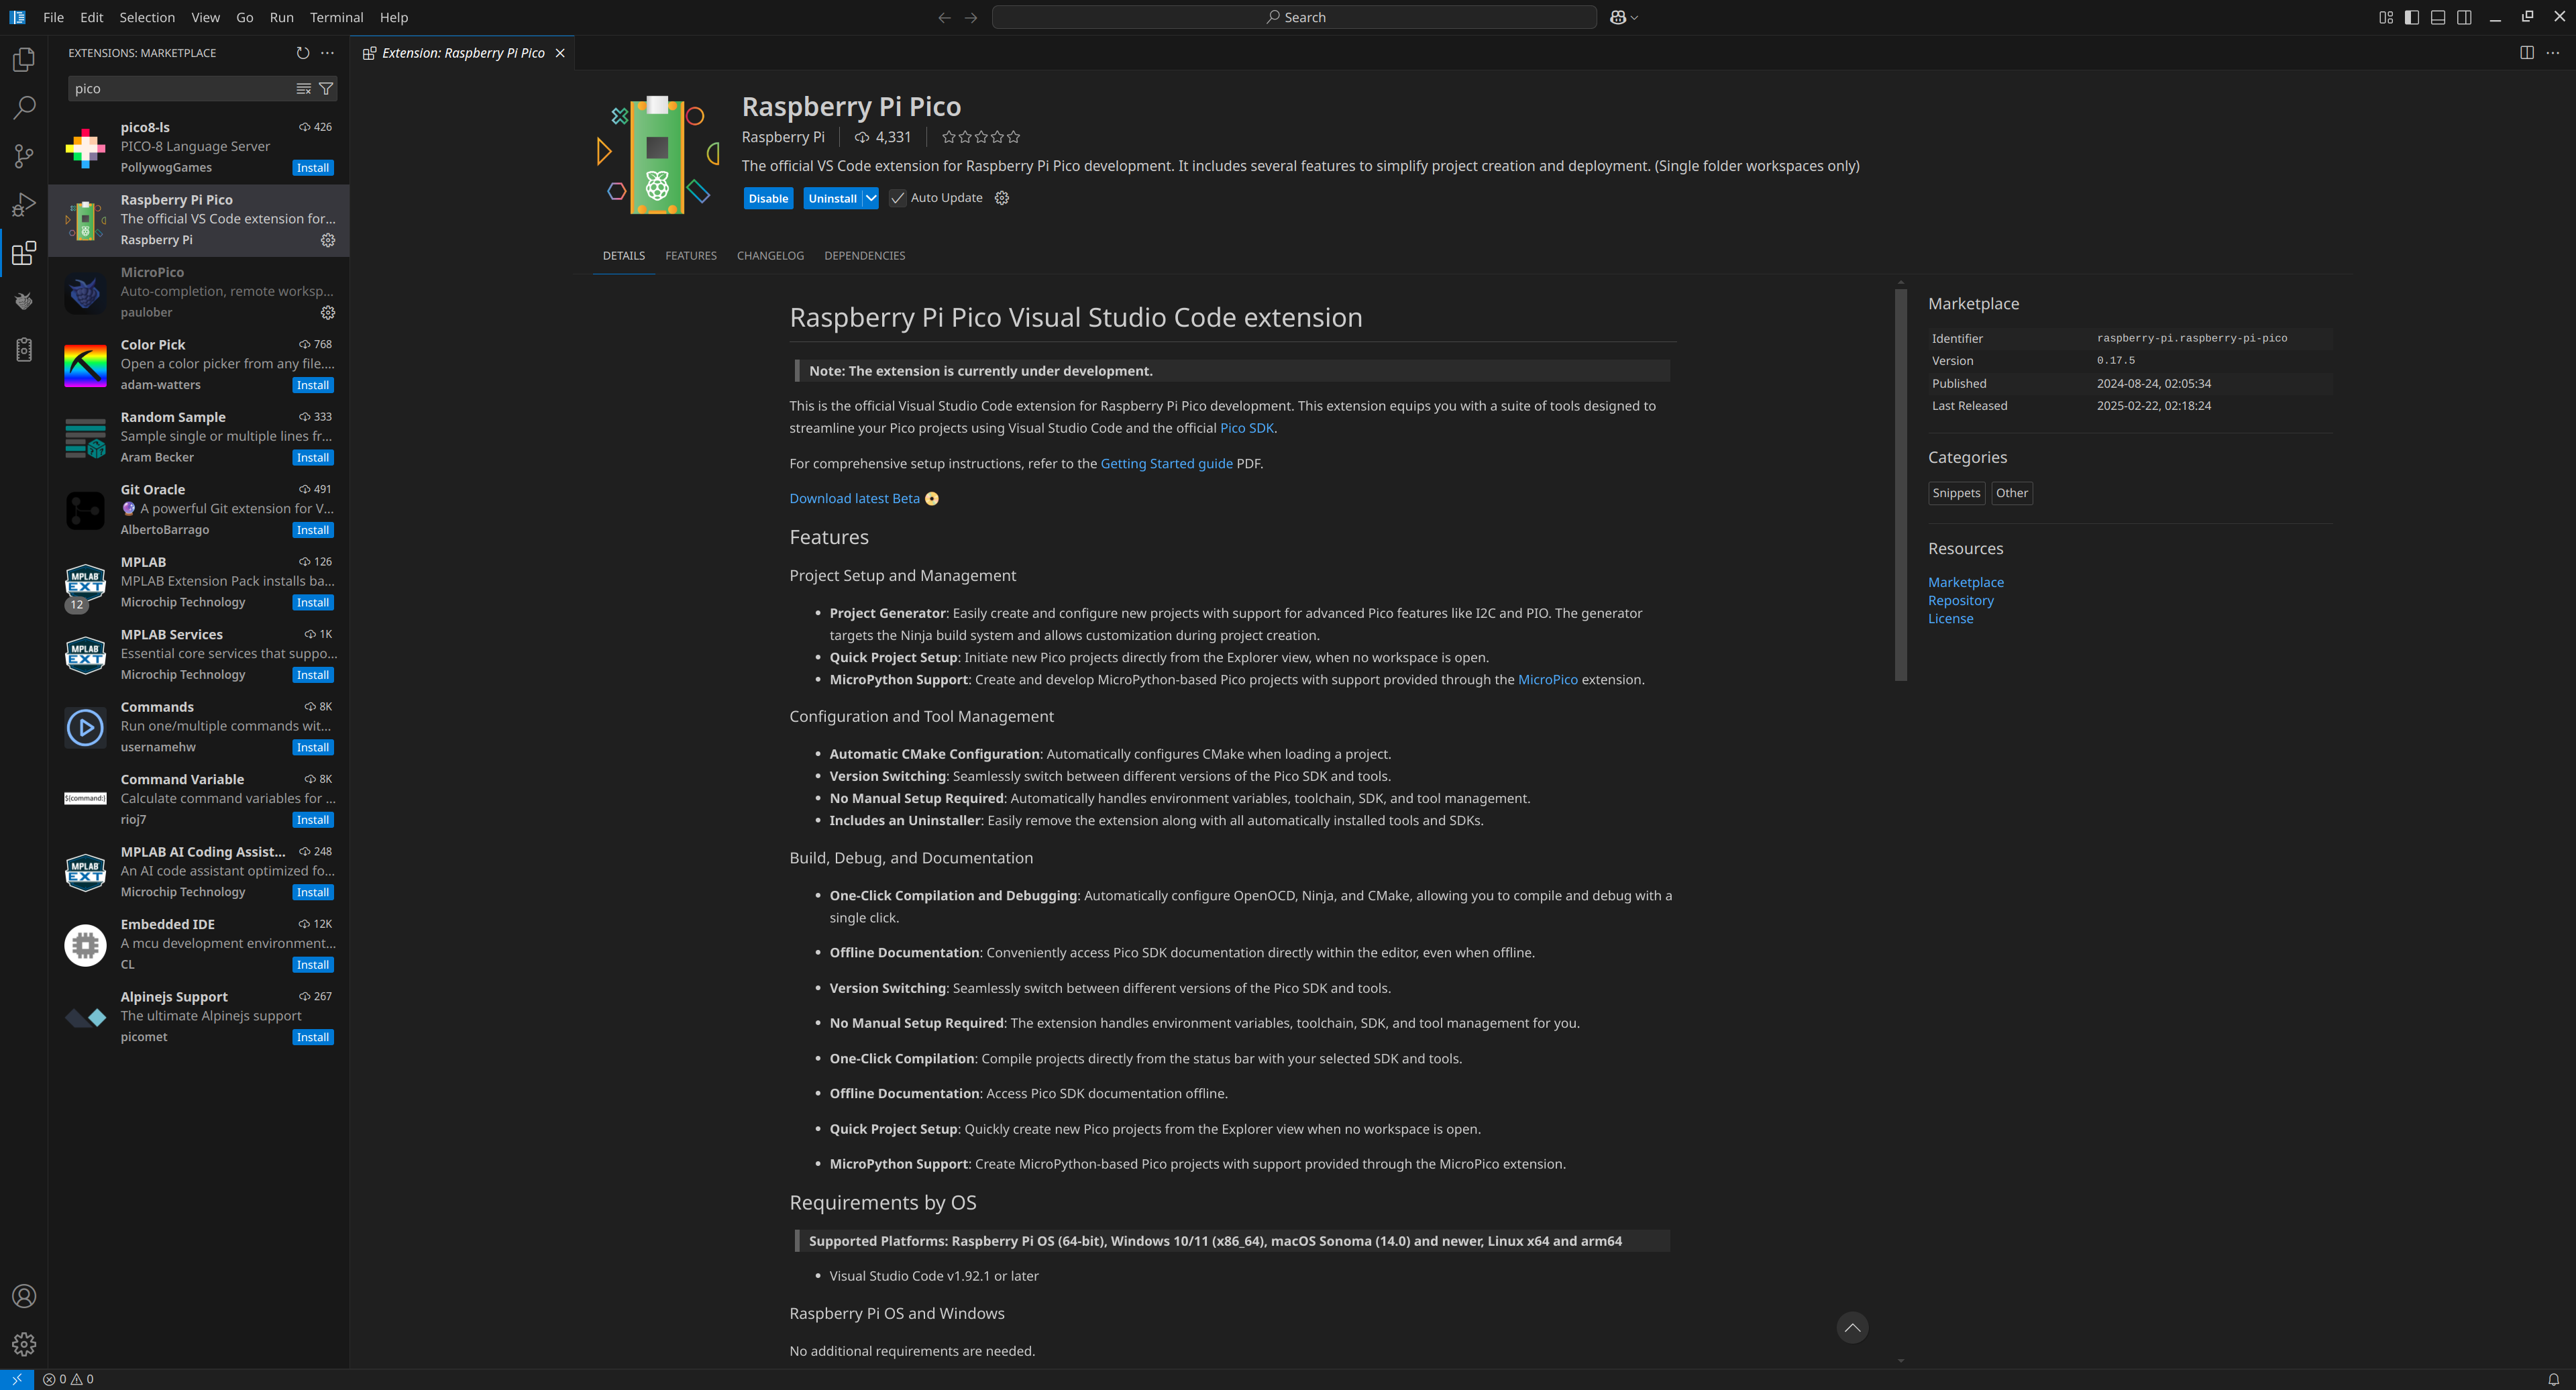
Task: Show errors and warnings in status bar
Action: (x=68, y=1379)
